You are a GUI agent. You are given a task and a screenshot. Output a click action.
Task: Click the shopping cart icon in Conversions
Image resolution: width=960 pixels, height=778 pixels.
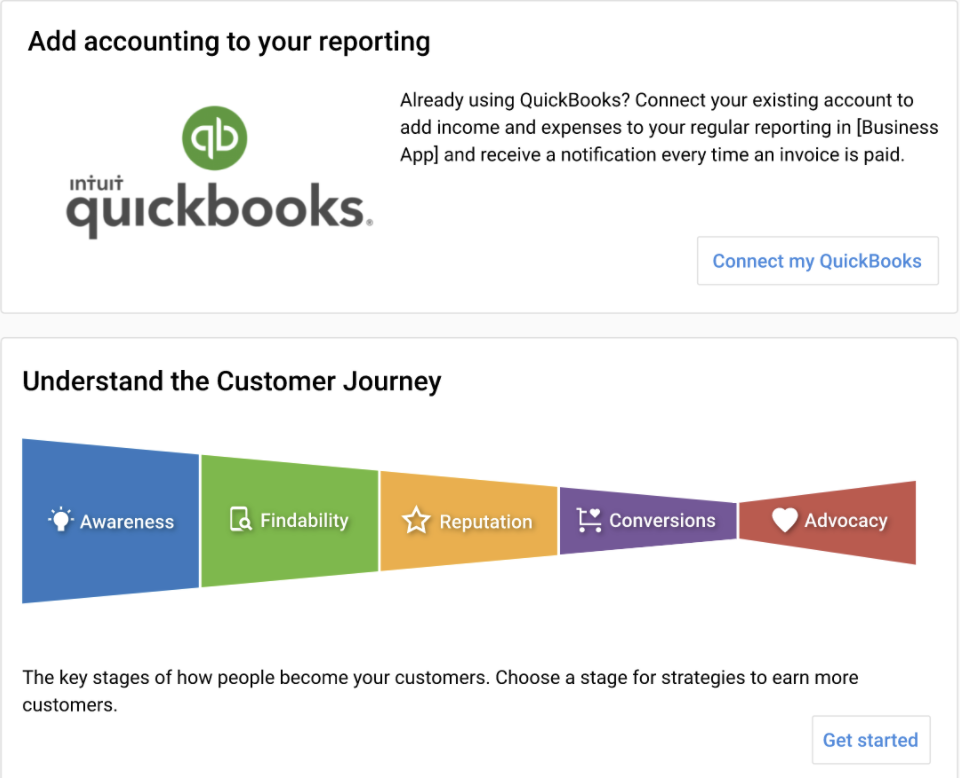coord(589,520)
